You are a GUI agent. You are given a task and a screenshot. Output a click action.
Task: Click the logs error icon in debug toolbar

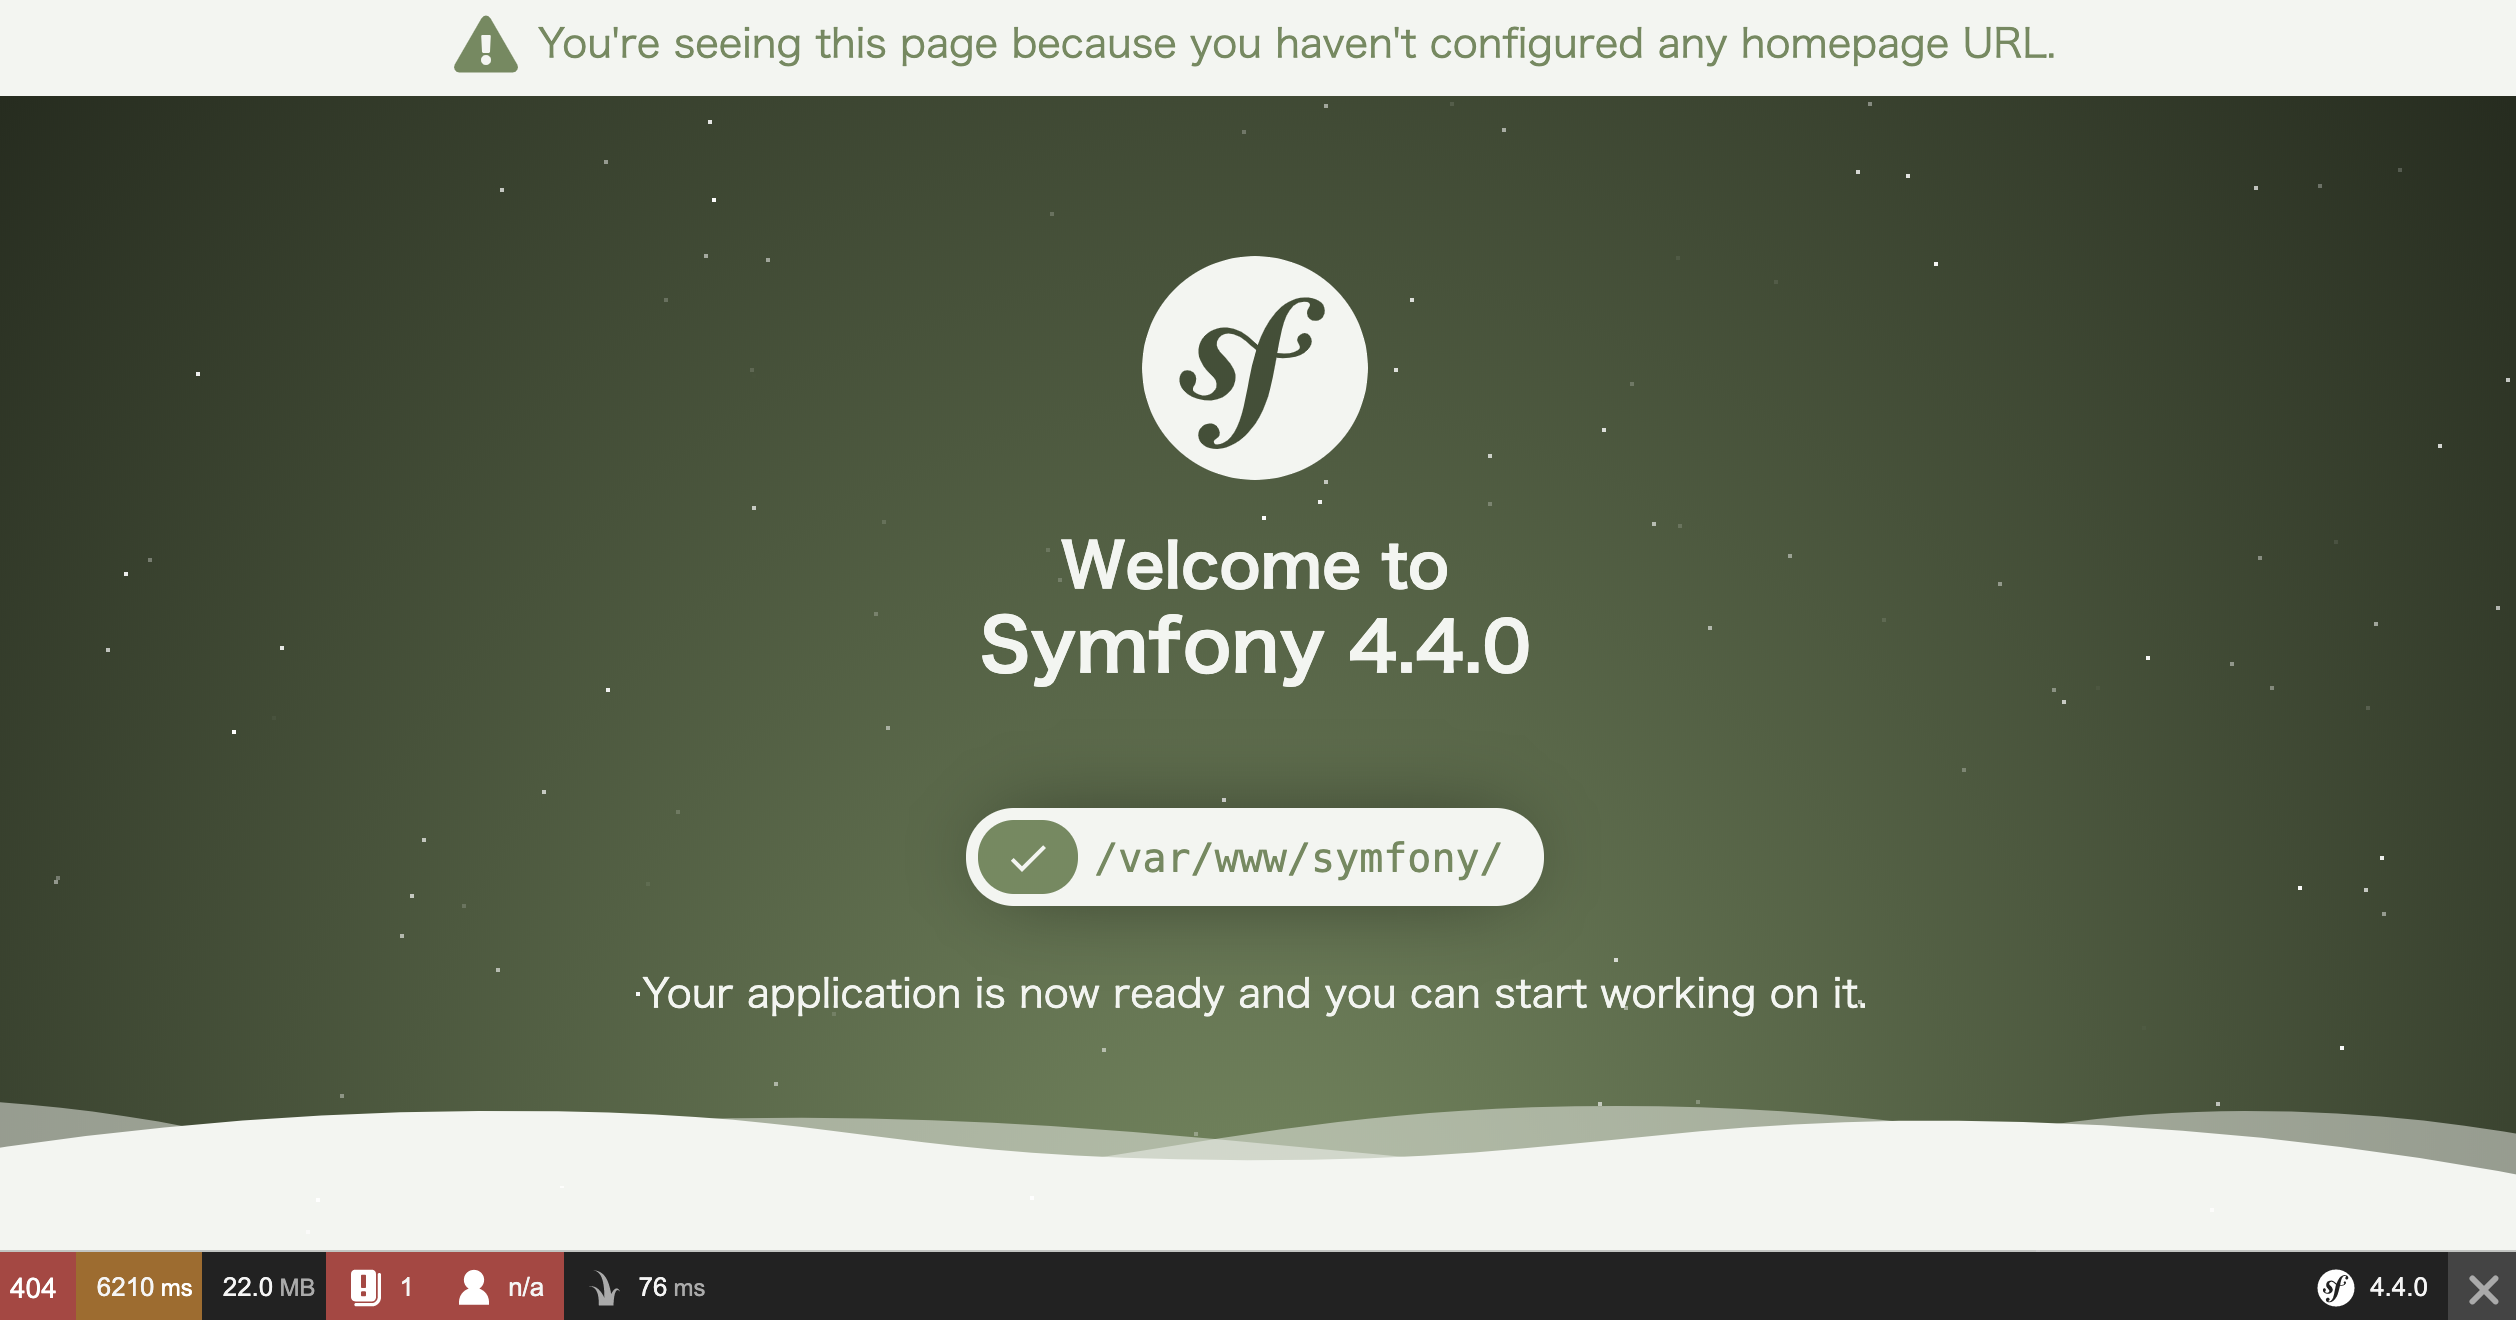pyautogui.click(x=366, y=1287)
